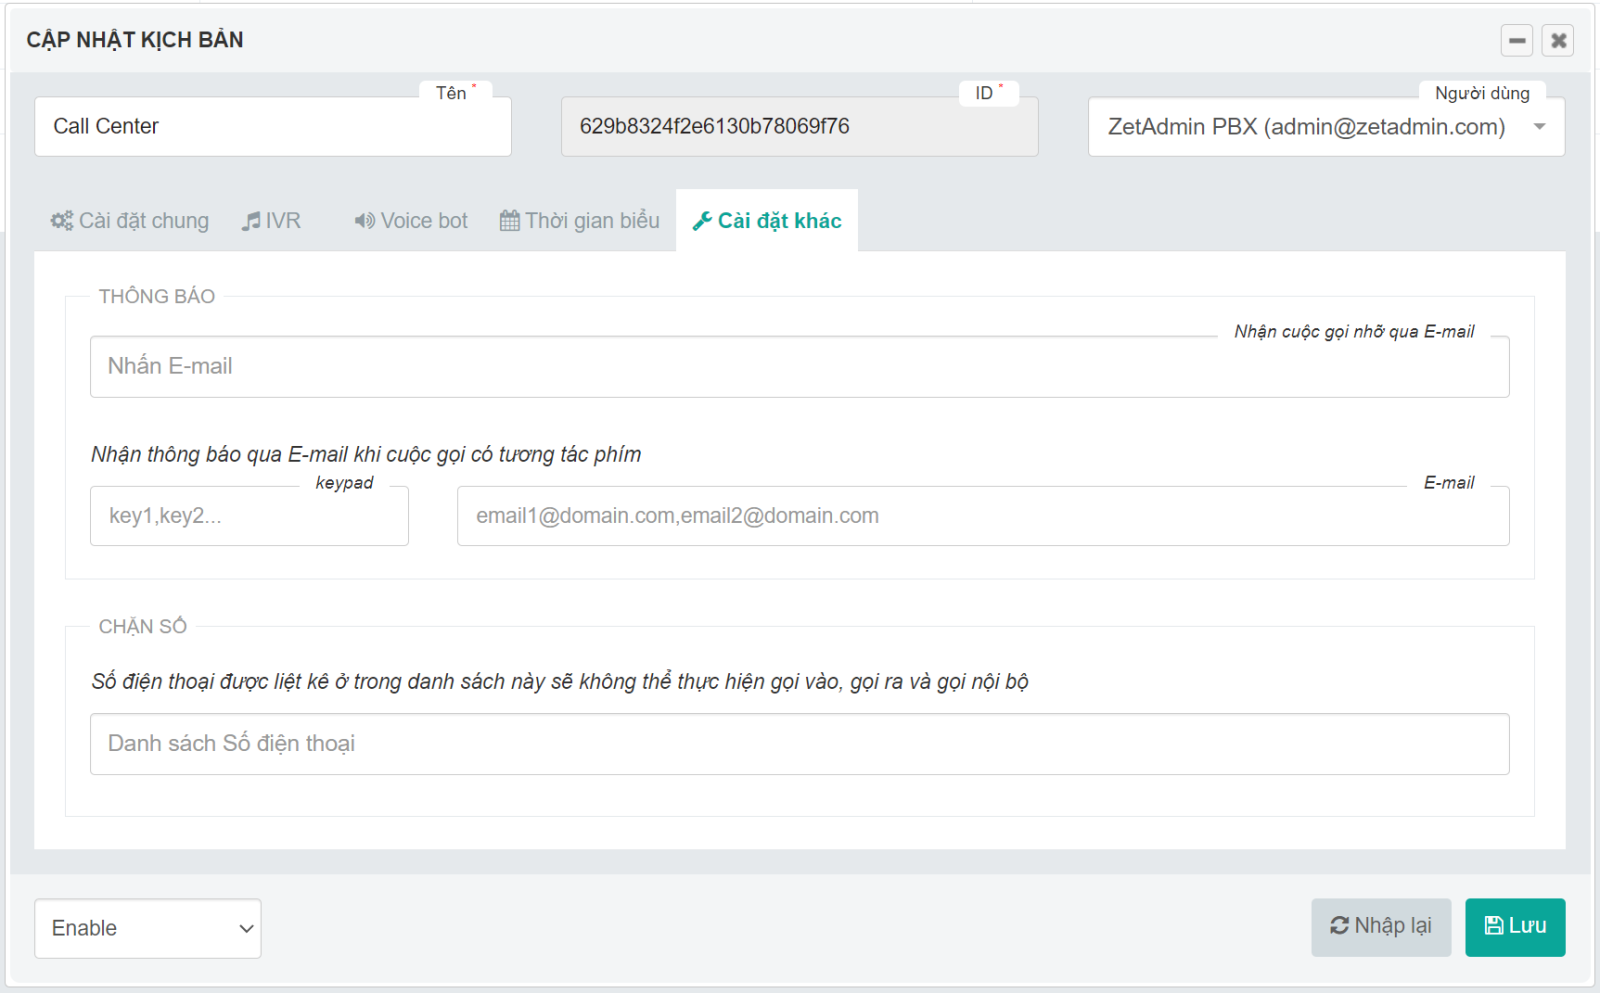The height and width of the screenshot is (993, 1600).
Task: Click the ID field with the hash value
Action: pos(799,127)
